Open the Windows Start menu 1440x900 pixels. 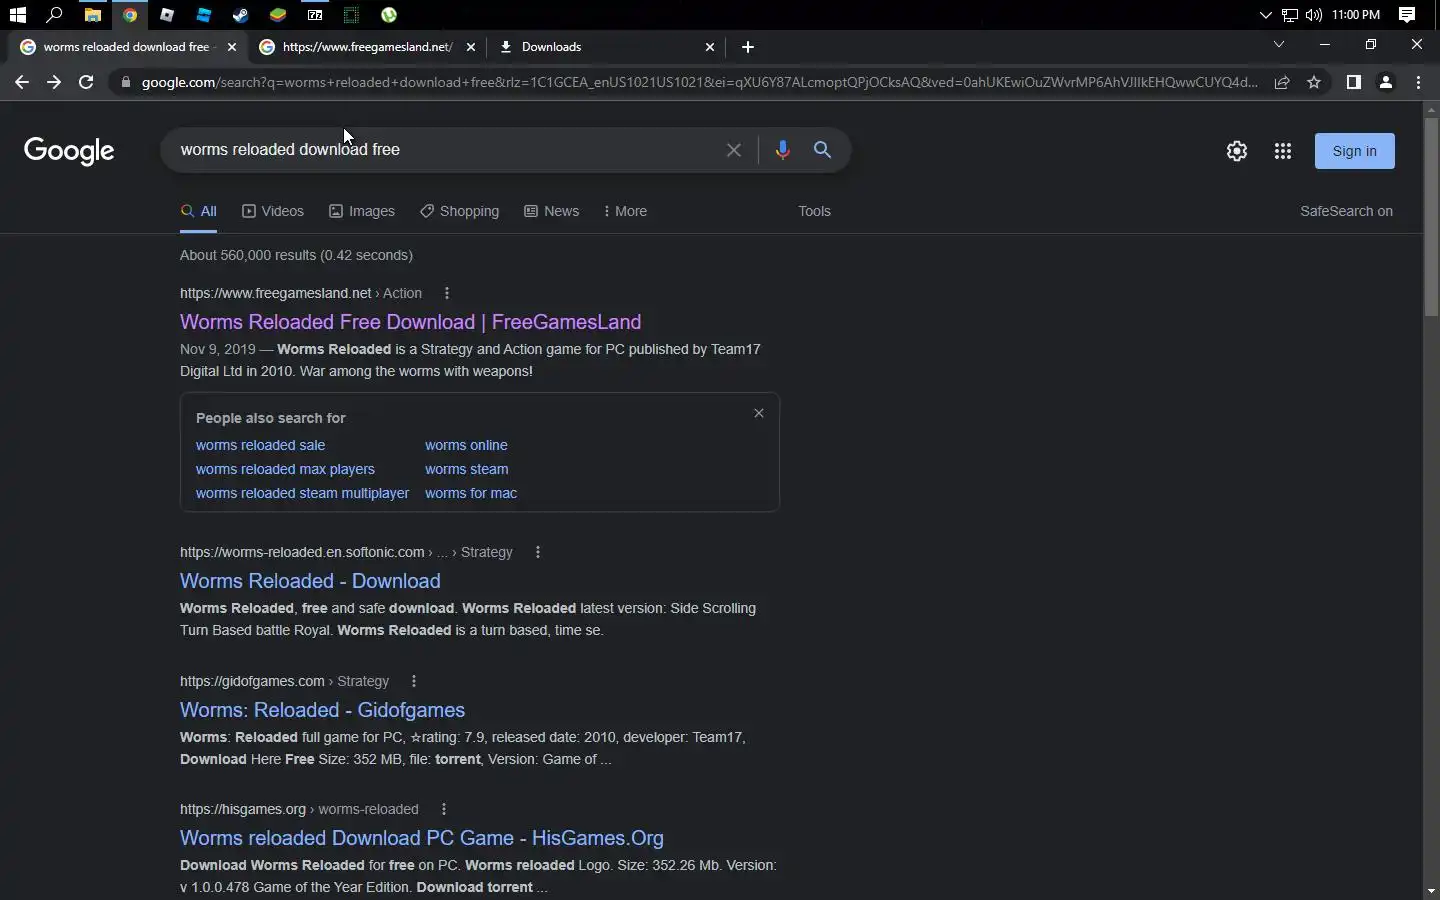tap(17, 15)
